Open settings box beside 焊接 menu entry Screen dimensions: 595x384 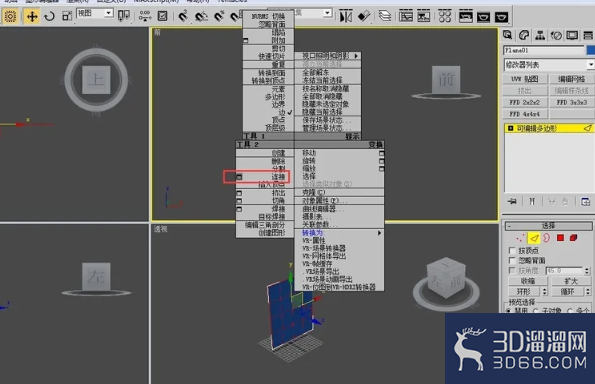(x=239, y=209)
